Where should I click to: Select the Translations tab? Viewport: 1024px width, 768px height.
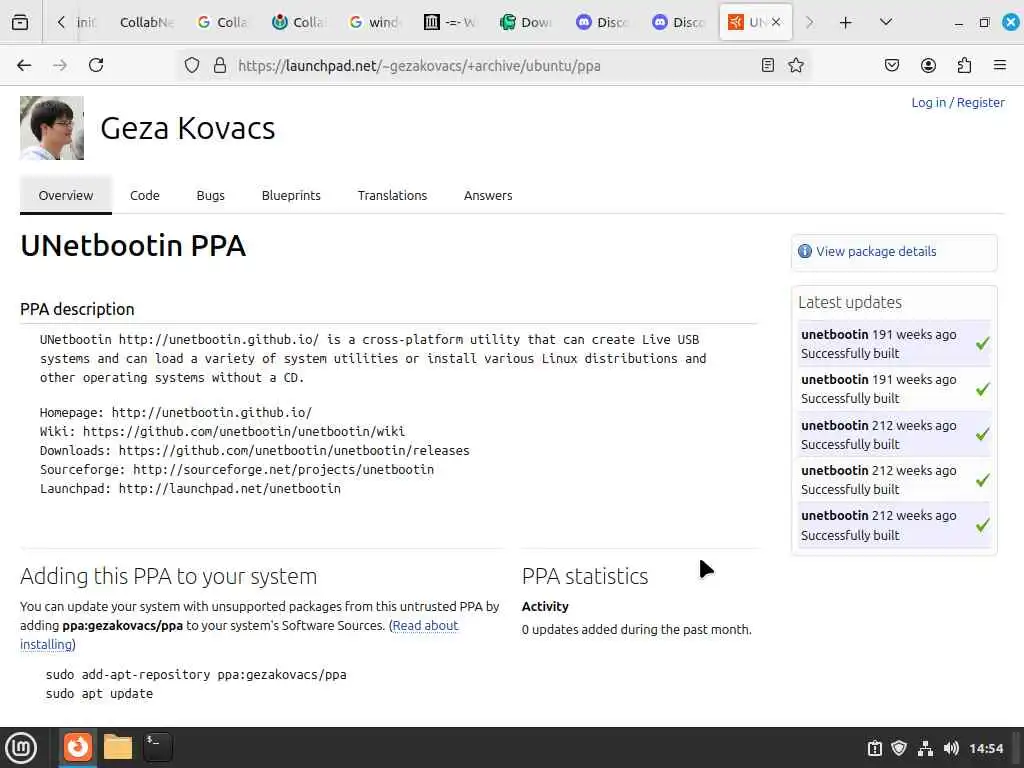pos(392,195)
